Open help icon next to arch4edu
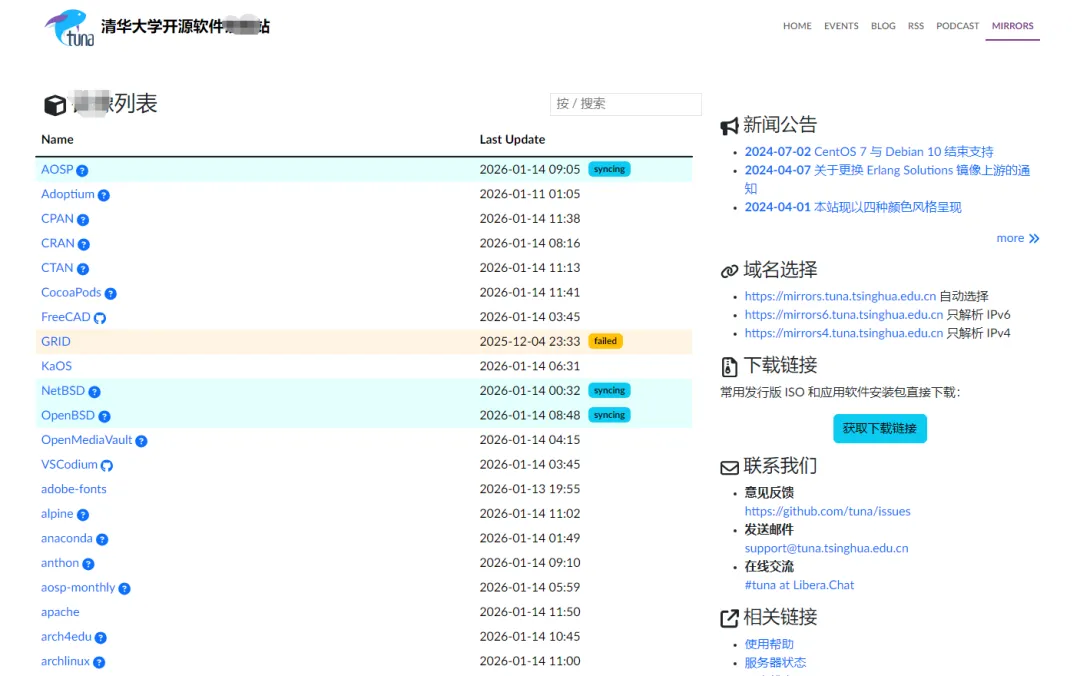Screen dimensions: 1080x676 (x=101, y=637)
